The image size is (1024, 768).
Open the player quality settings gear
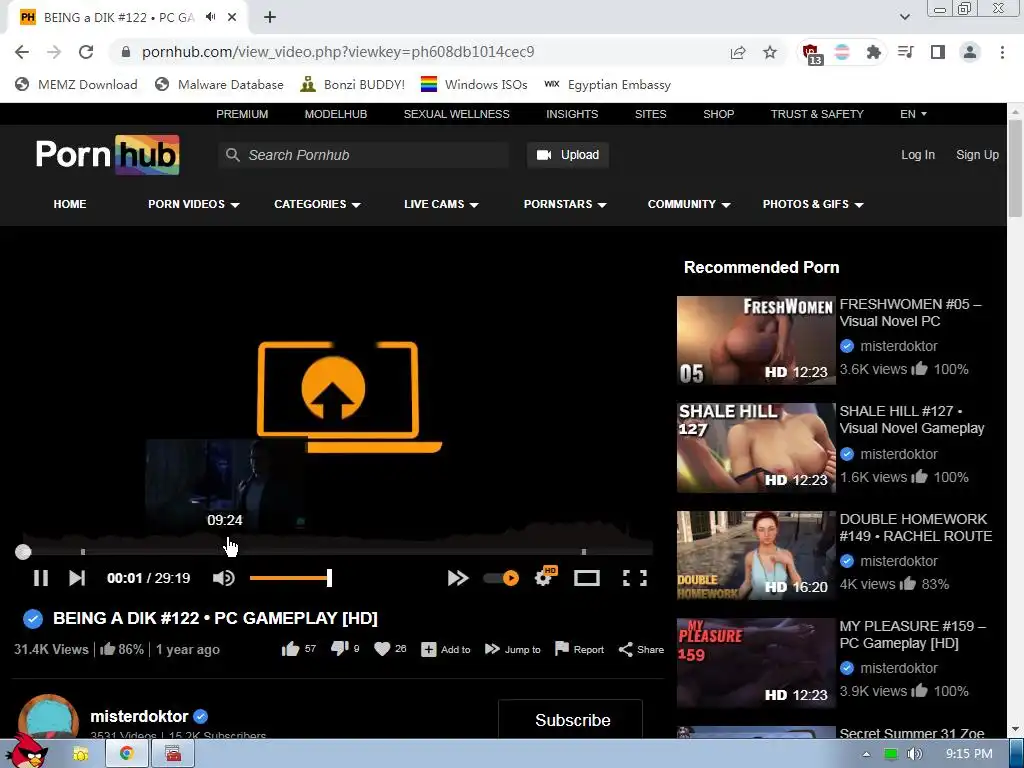(x=545, y=577)
